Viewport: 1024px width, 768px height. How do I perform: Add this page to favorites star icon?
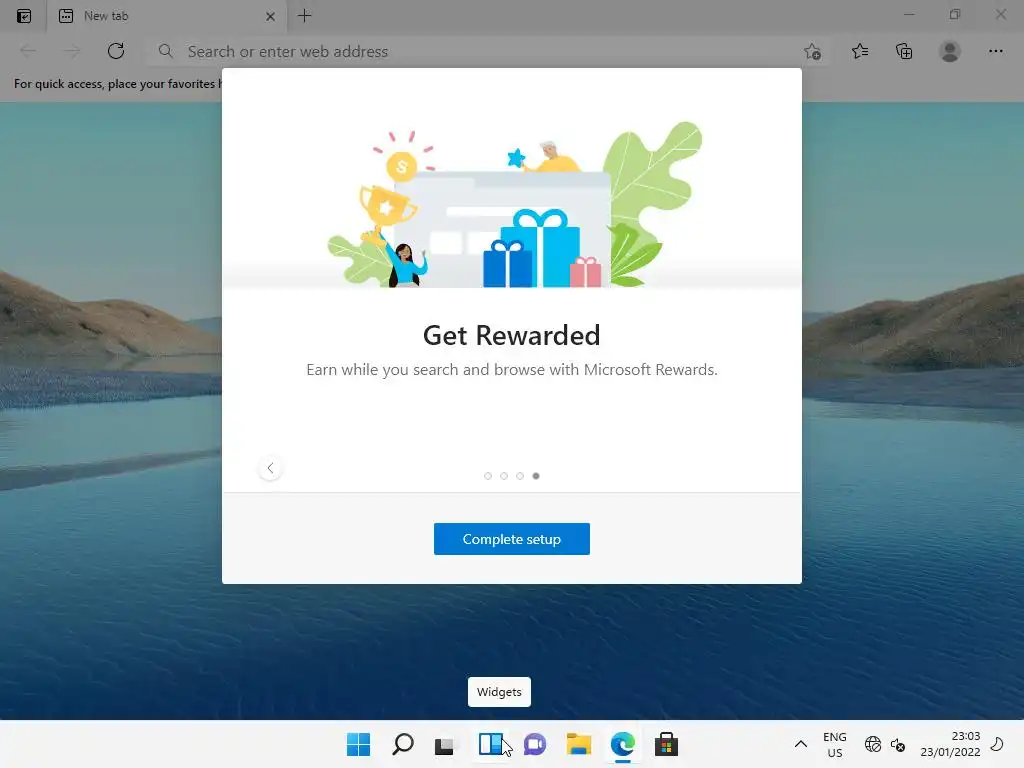812,52
